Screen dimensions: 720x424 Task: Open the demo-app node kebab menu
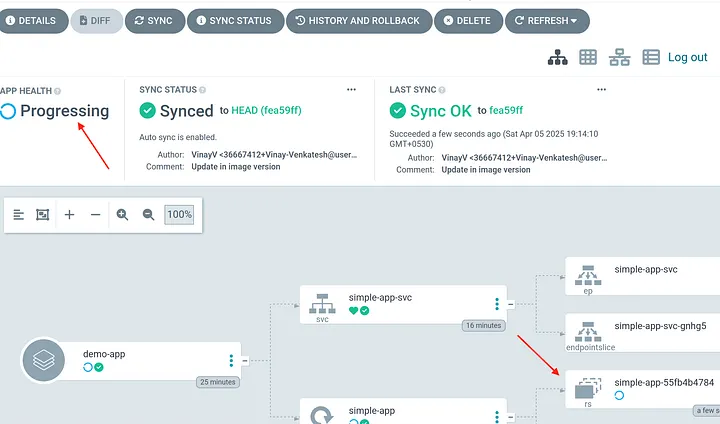pyautogui.click(x=231, y=361)
